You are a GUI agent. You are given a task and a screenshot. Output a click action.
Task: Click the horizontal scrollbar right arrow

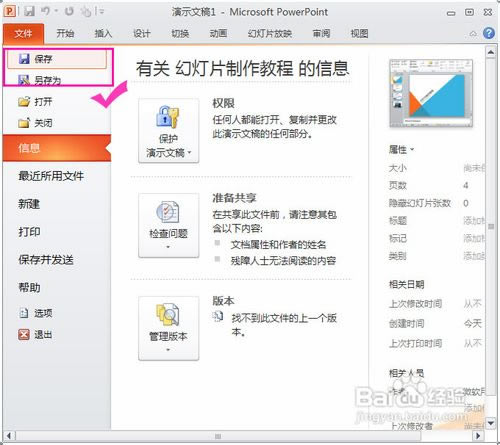(479, 436)
